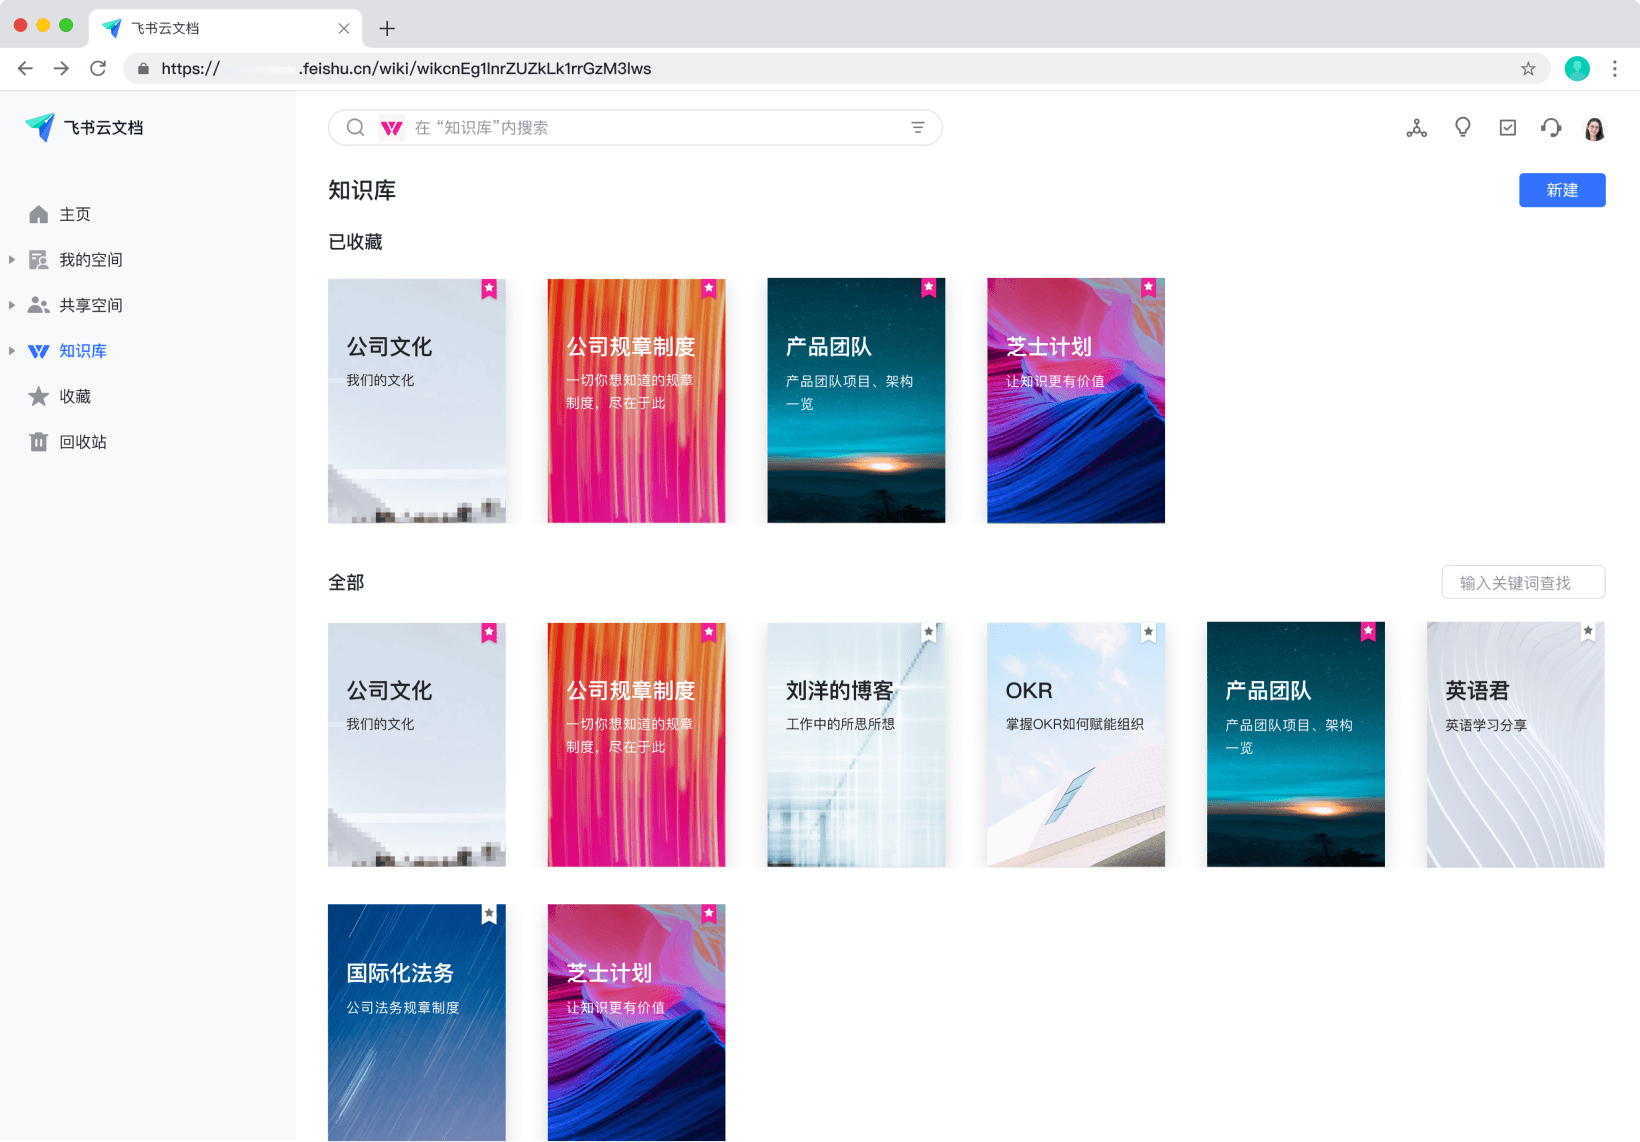Open 回收站 in the sidebar

click(82, 442)
